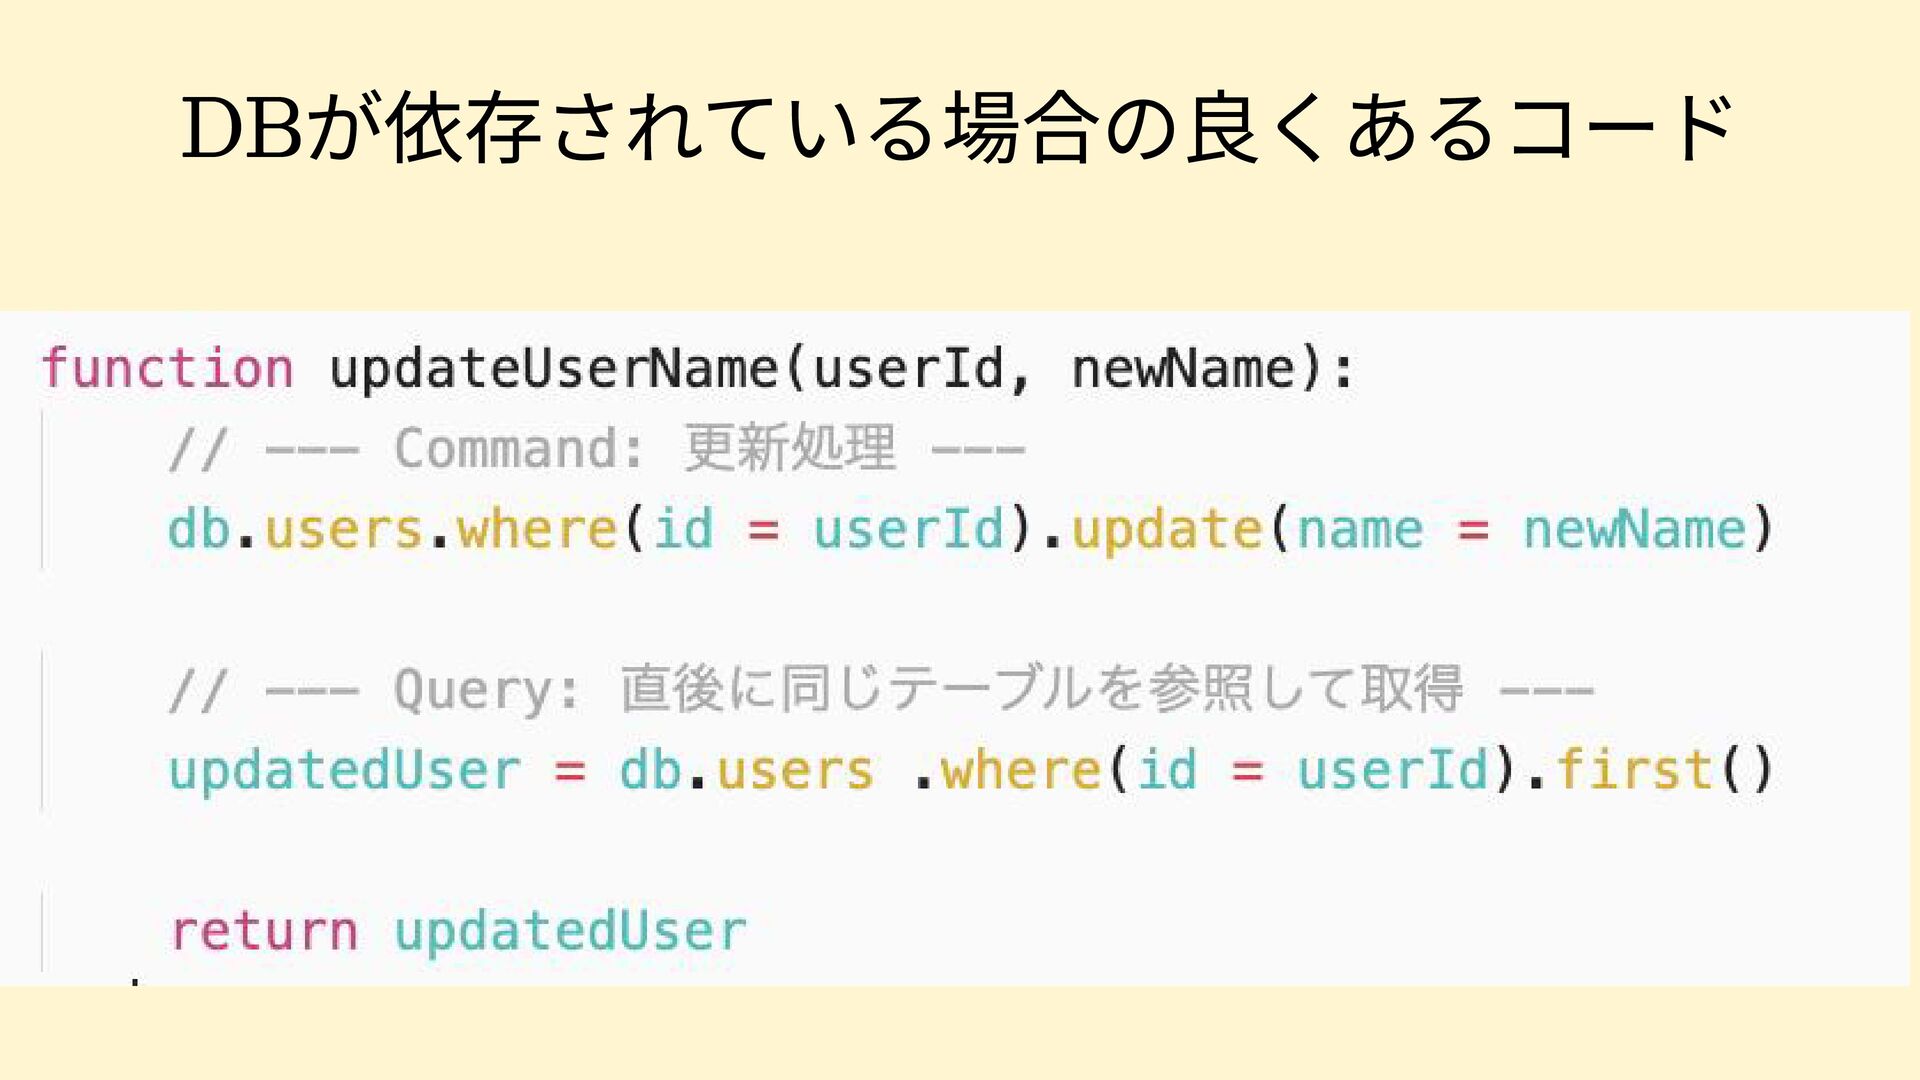Viewport: 1920px width, 1080px height.
Task: Click the comment 'Command: 更新処理'
Action: click(645, 448)
